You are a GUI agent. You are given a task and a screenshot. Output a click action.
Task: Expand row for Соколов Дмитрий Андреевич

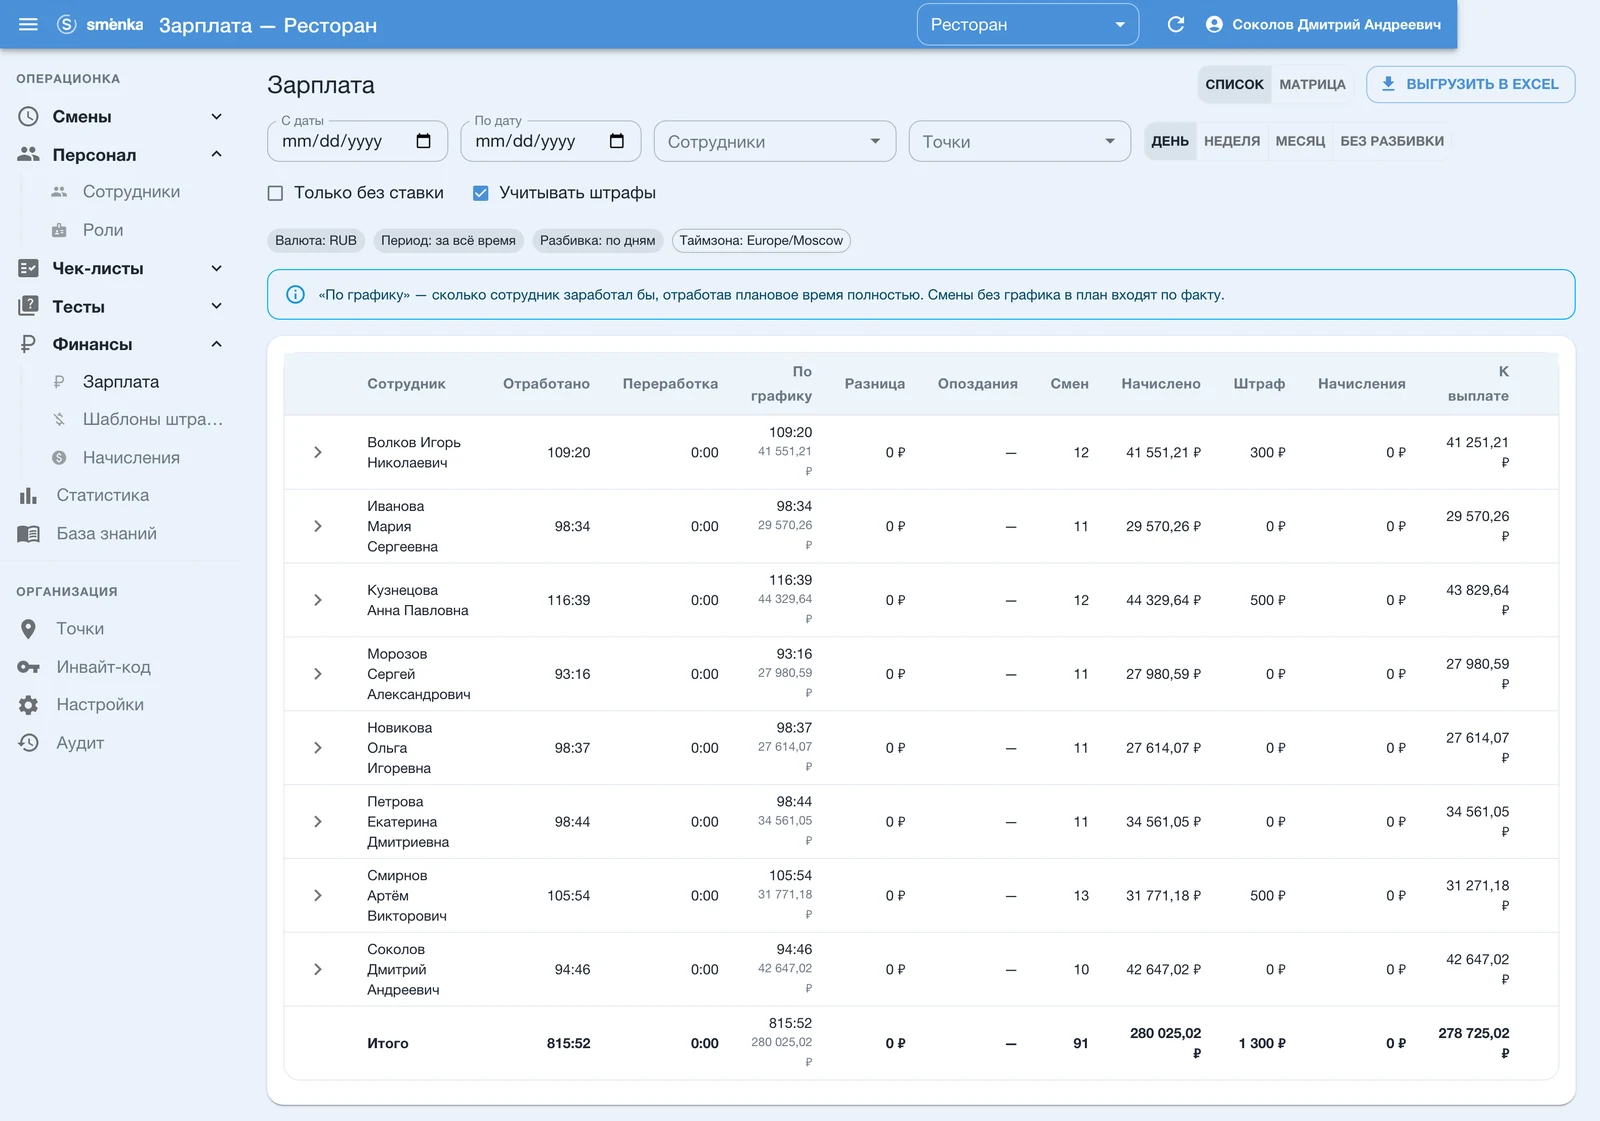click(318, 969)
